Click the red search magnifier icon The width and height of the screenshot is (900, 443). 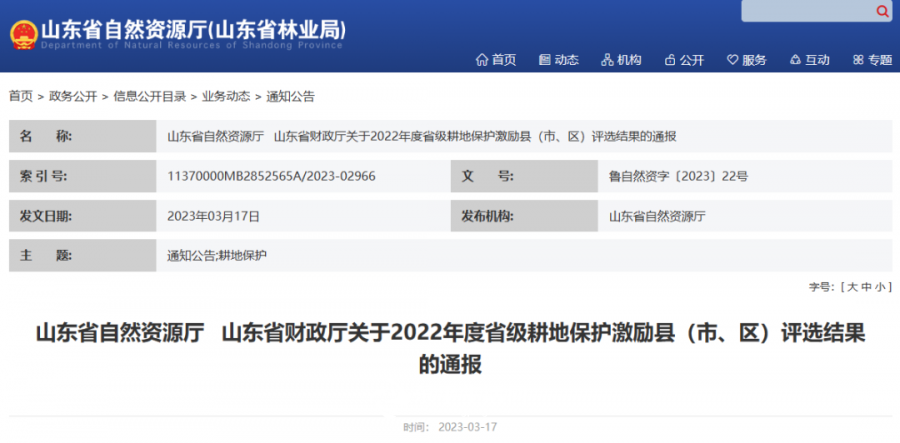tap(882, 11)
